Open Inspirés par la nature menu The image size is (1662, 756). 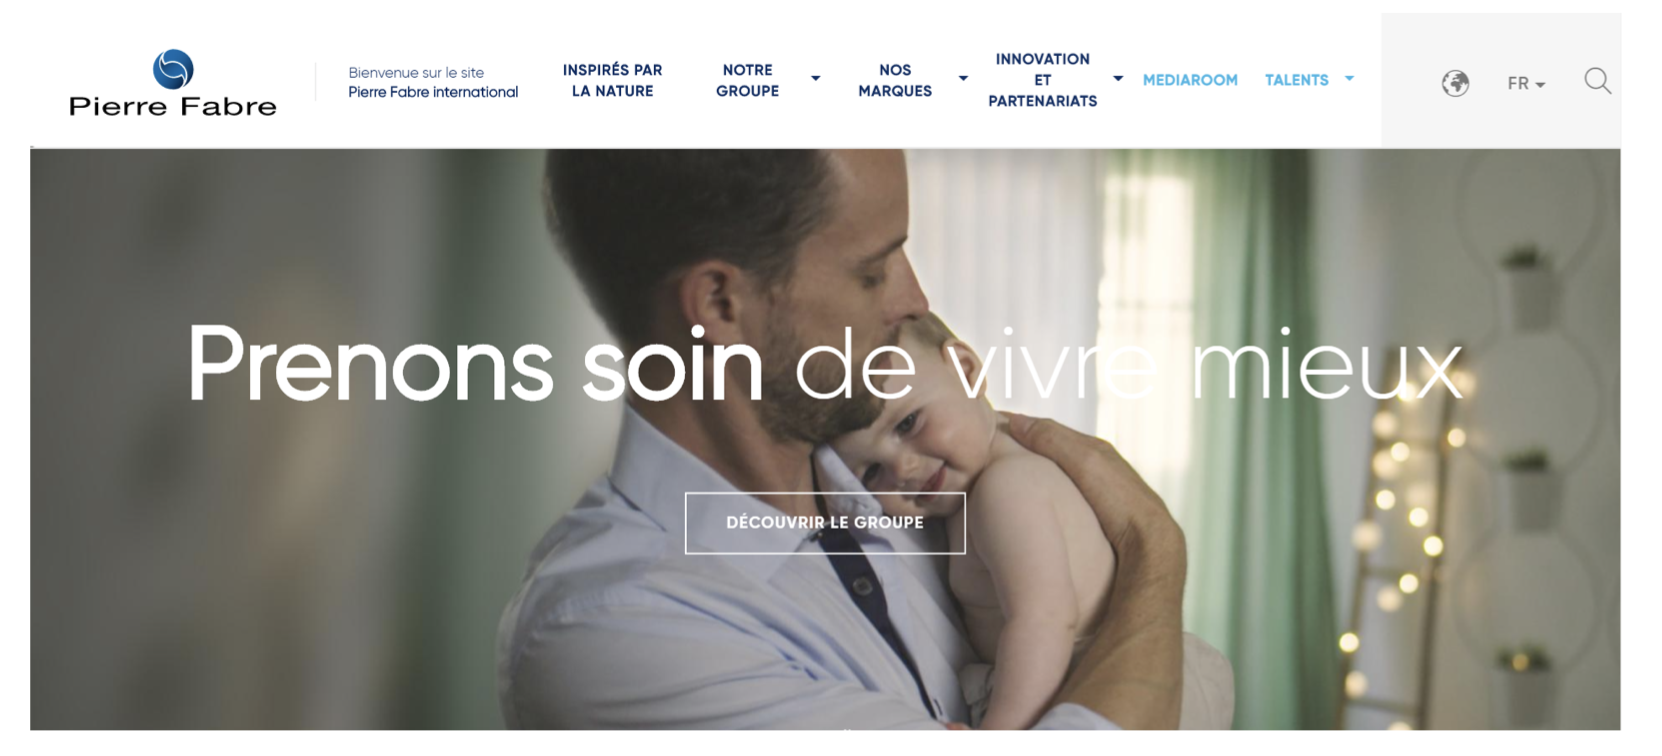(x=612, y=80)
